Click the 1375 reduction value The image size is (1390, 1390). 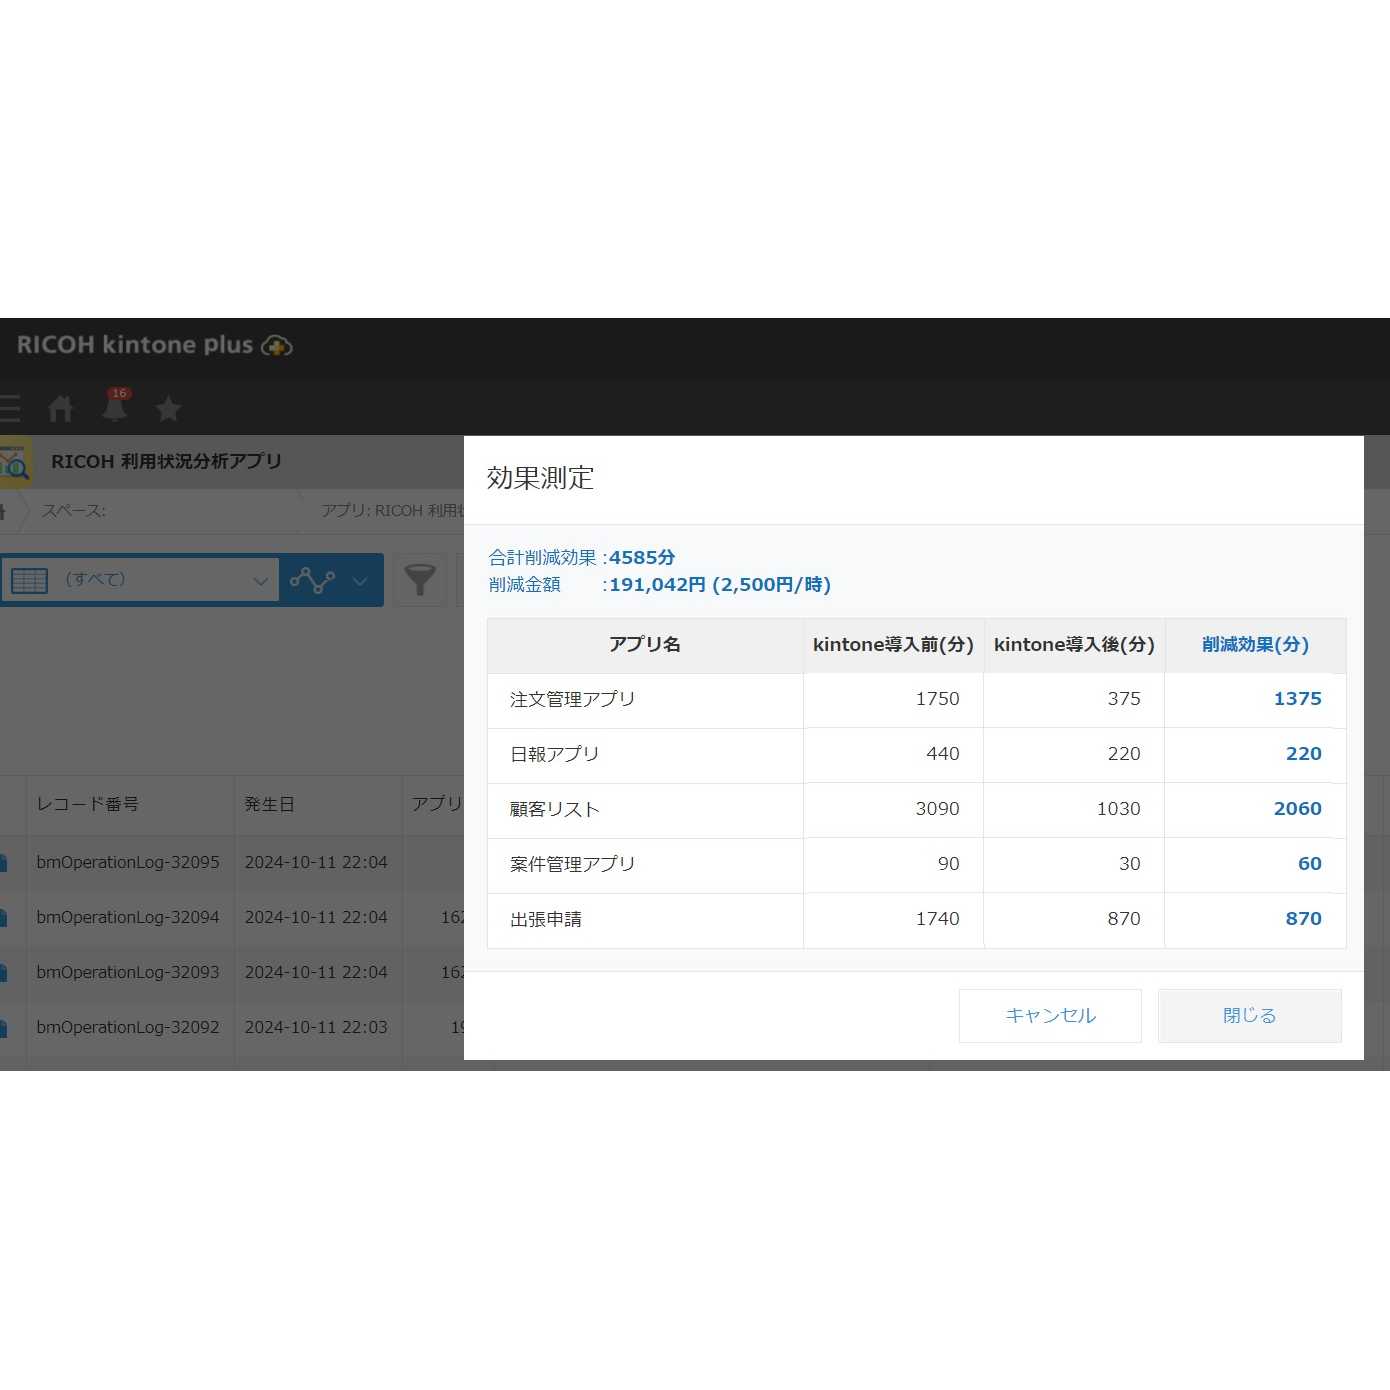(1297, 699)
